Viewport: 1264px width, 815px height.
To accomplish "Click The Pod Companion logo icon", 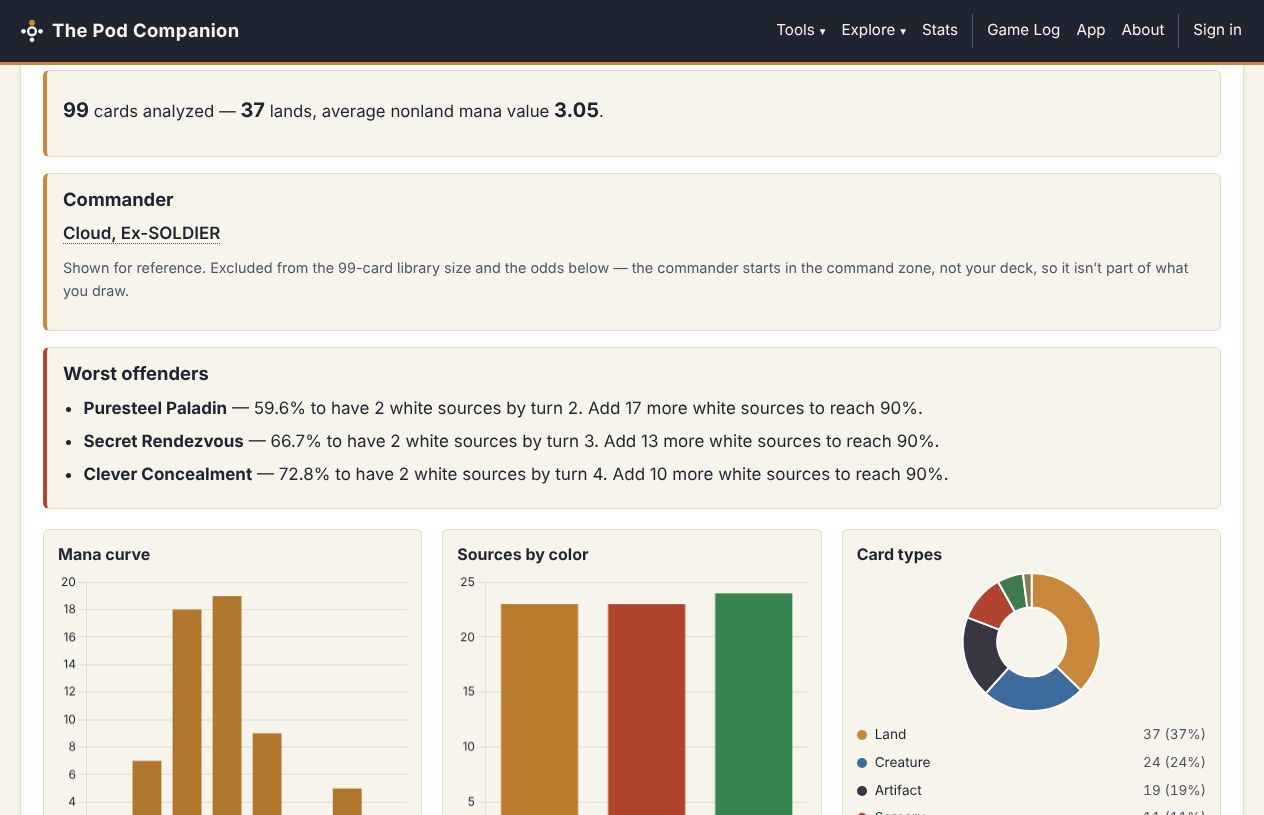I will pos(32,31).
